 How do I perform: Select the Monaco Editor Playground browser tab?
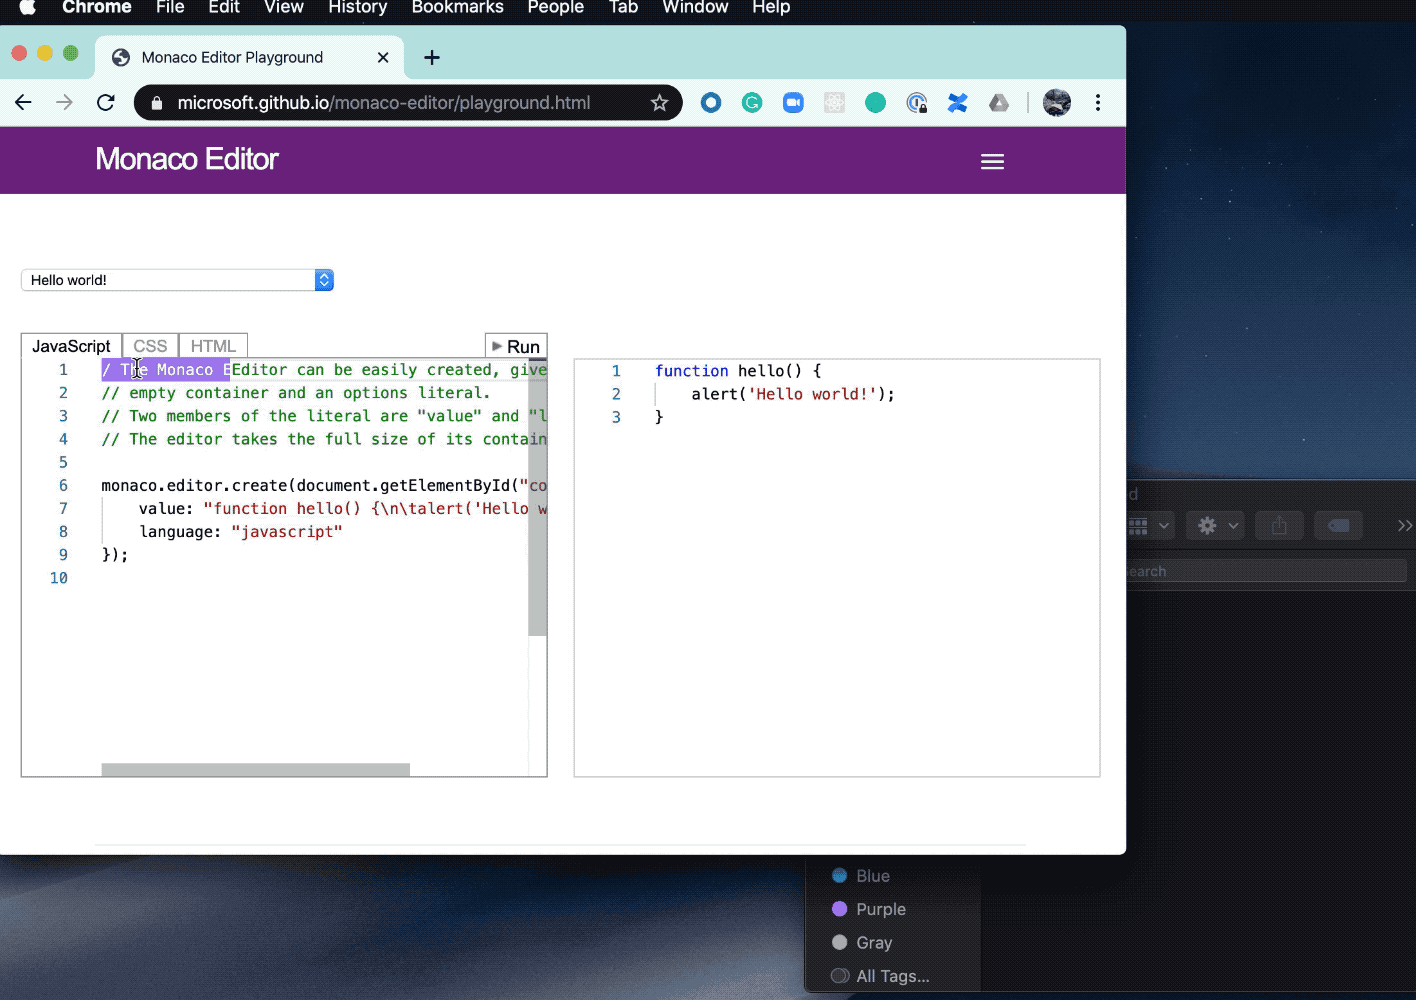click(x=250, y=57)
